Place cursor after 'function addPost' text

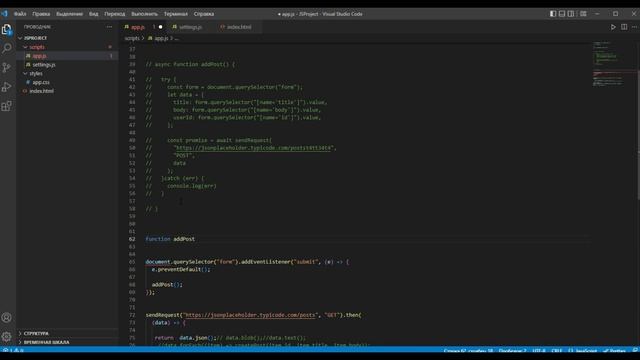tap(196, 239)
